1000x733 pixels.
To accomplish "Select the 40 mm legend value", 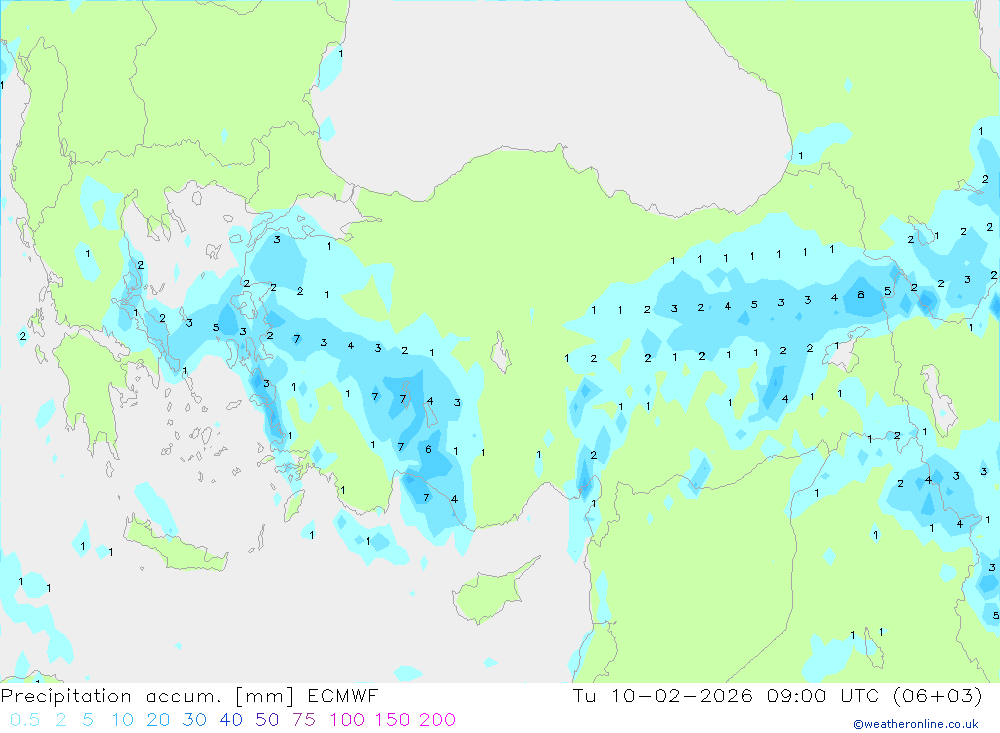I will (231, 720).
